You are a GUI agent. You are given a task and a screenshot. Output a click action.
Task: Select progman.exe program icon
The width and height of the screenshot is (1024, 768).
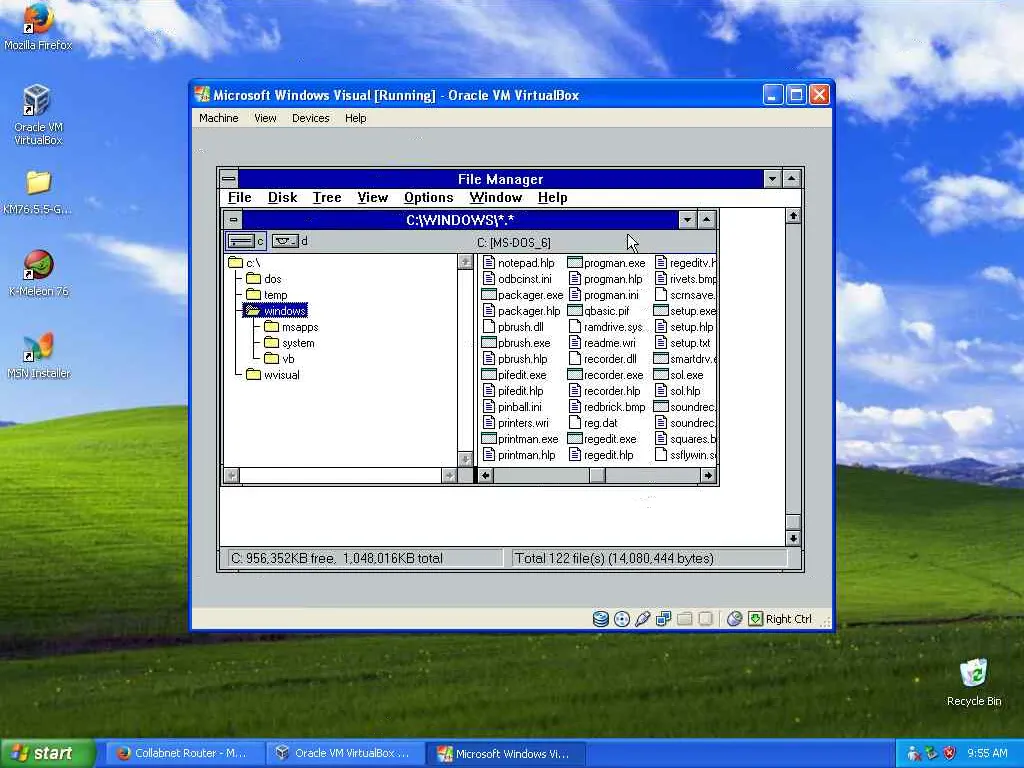(x=575, y=263)
